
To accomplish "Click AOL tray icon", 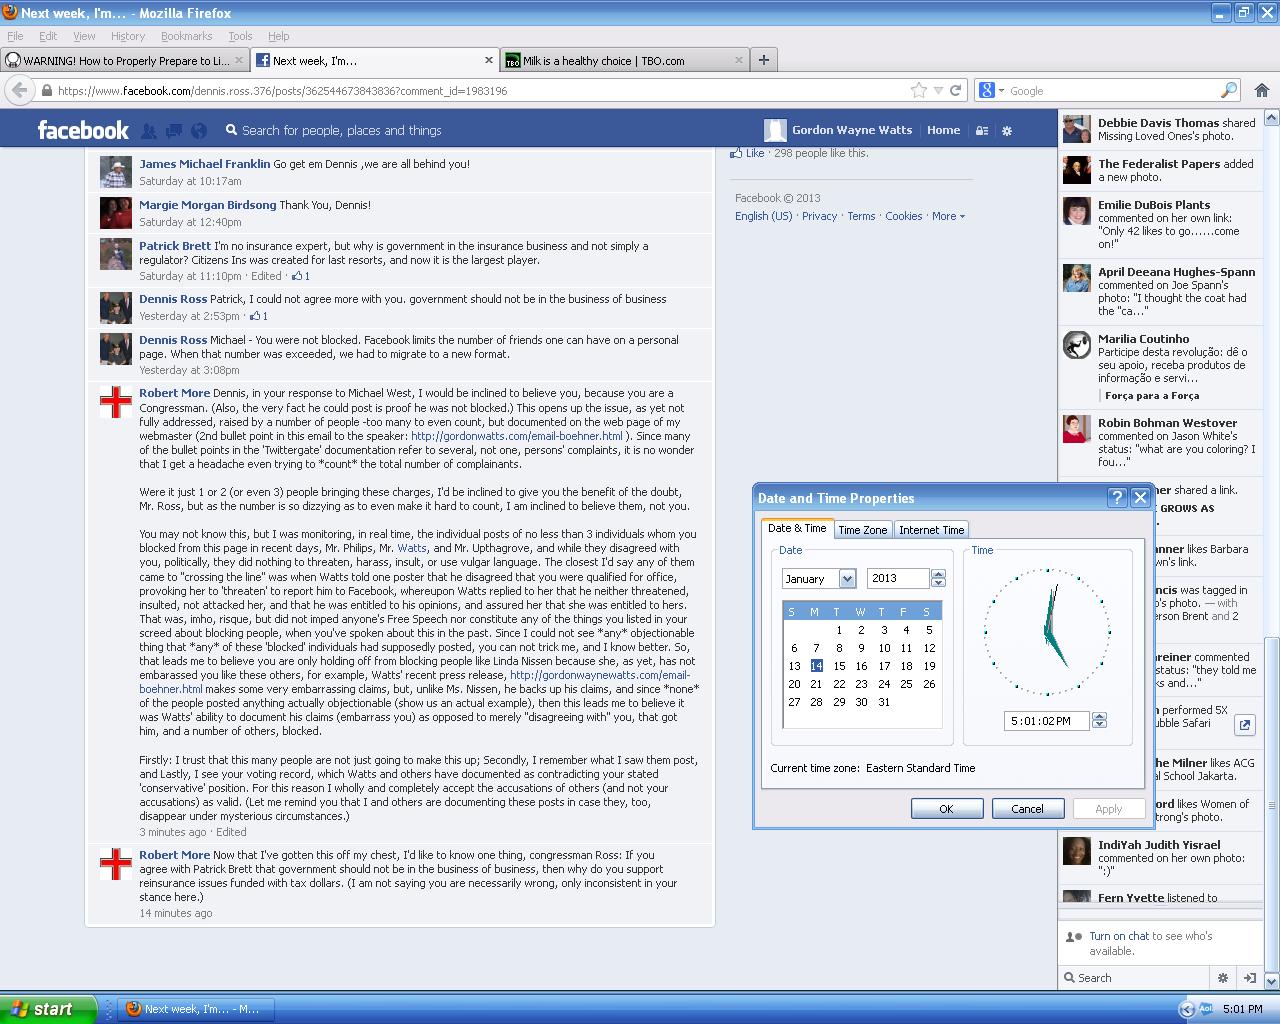I will 1205,1009.
